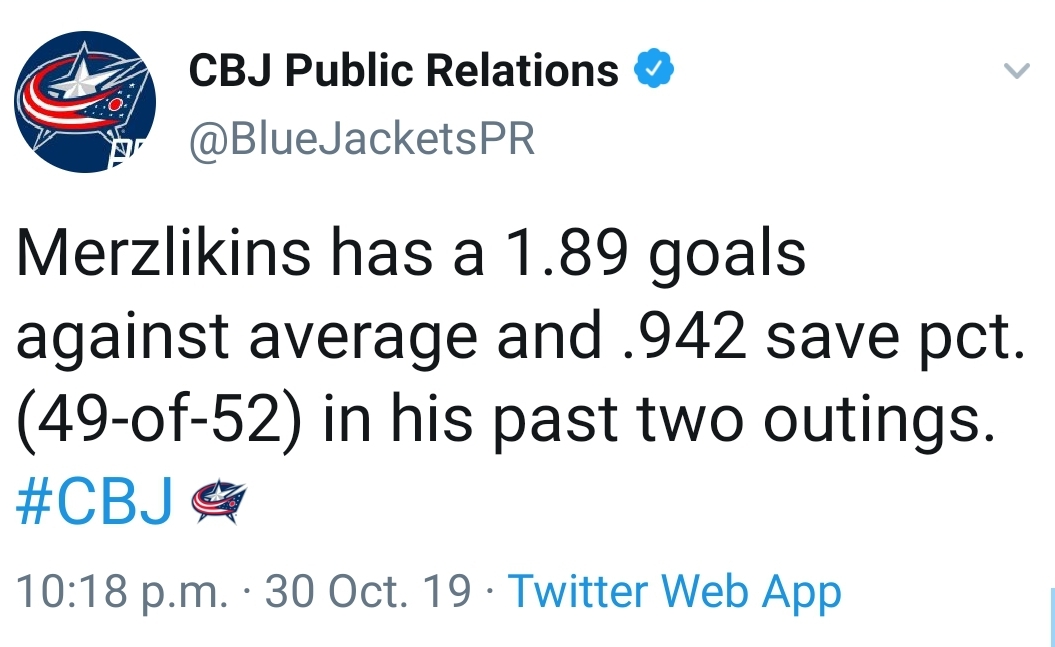
Task: Open the @BlueJacketsPR handle
Action: (x=362, y=139)
